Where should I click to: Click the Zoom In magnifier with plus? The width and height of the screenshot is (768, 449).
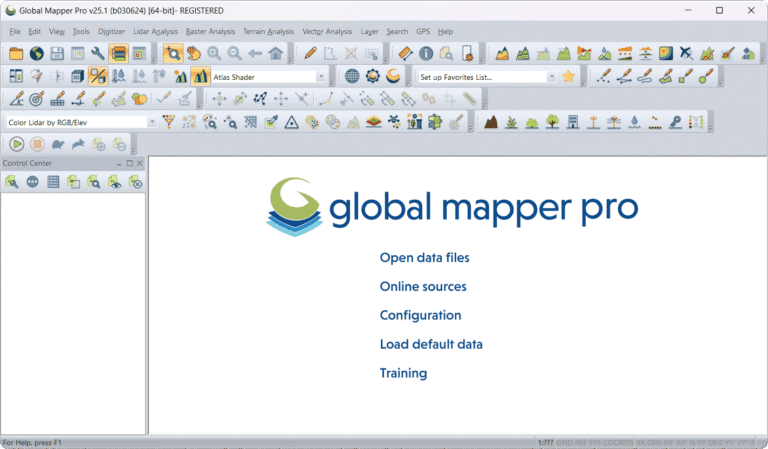(214, 53)
